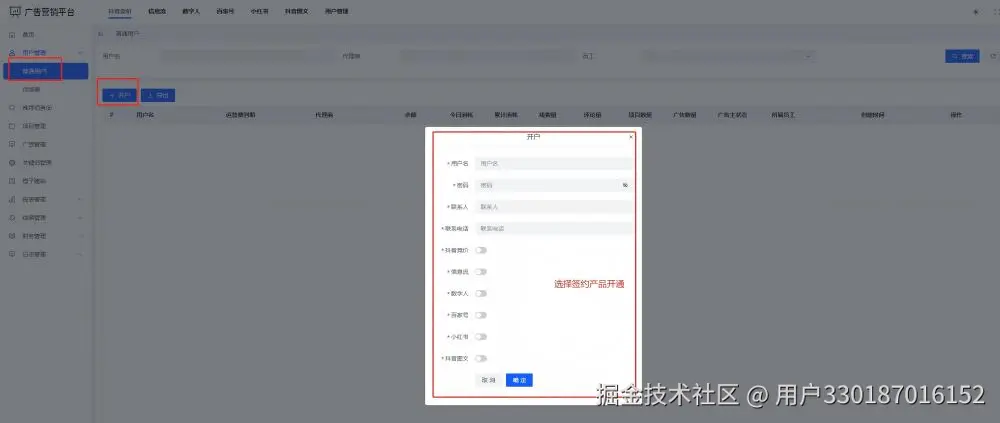
Task: Click the 关键词管理 icon in the sidebar
Action: [12, 163]
